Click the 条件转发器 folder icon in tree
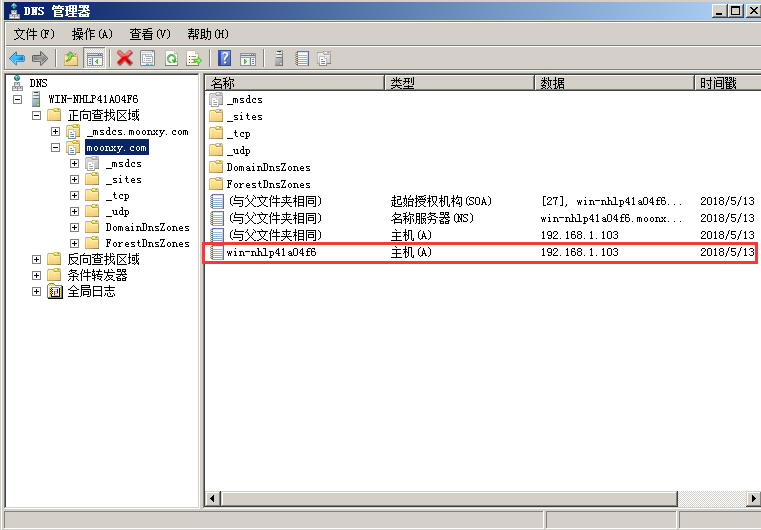This screenshot has height=530, width=761. coord(54,275)
